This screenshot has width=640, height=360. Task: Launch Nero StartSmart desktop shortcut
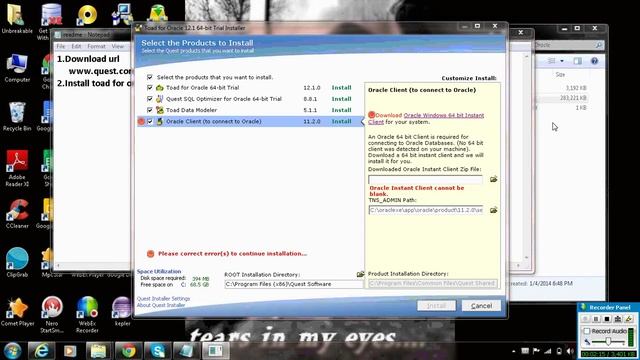tap(52, 314)
